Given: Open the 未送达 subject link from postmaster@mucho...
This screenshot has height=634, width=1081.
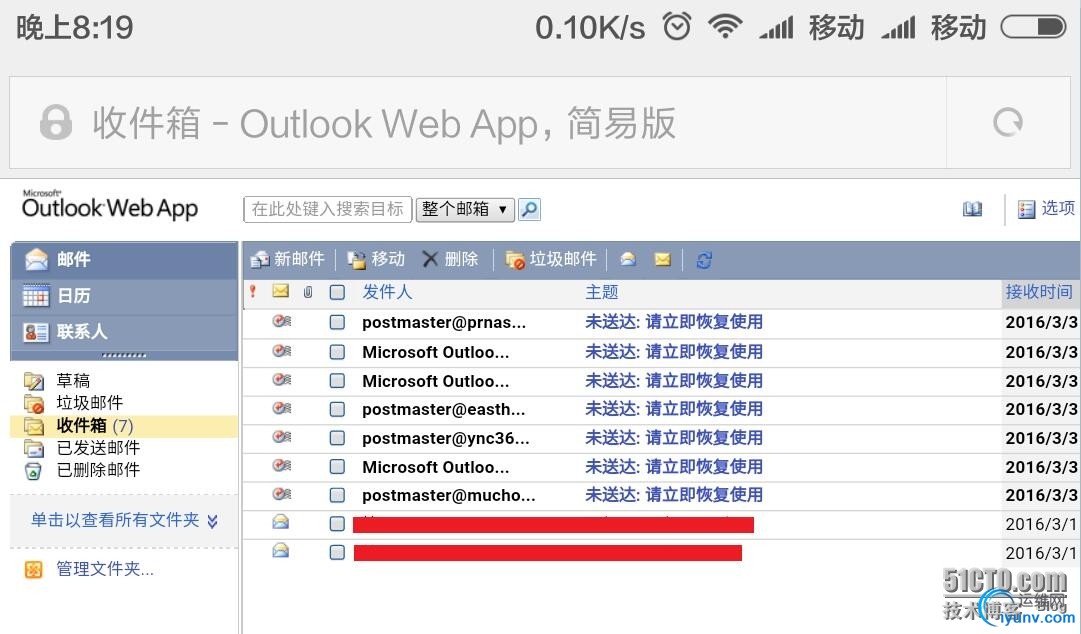Looking at the screenshot, I should 674,495.
